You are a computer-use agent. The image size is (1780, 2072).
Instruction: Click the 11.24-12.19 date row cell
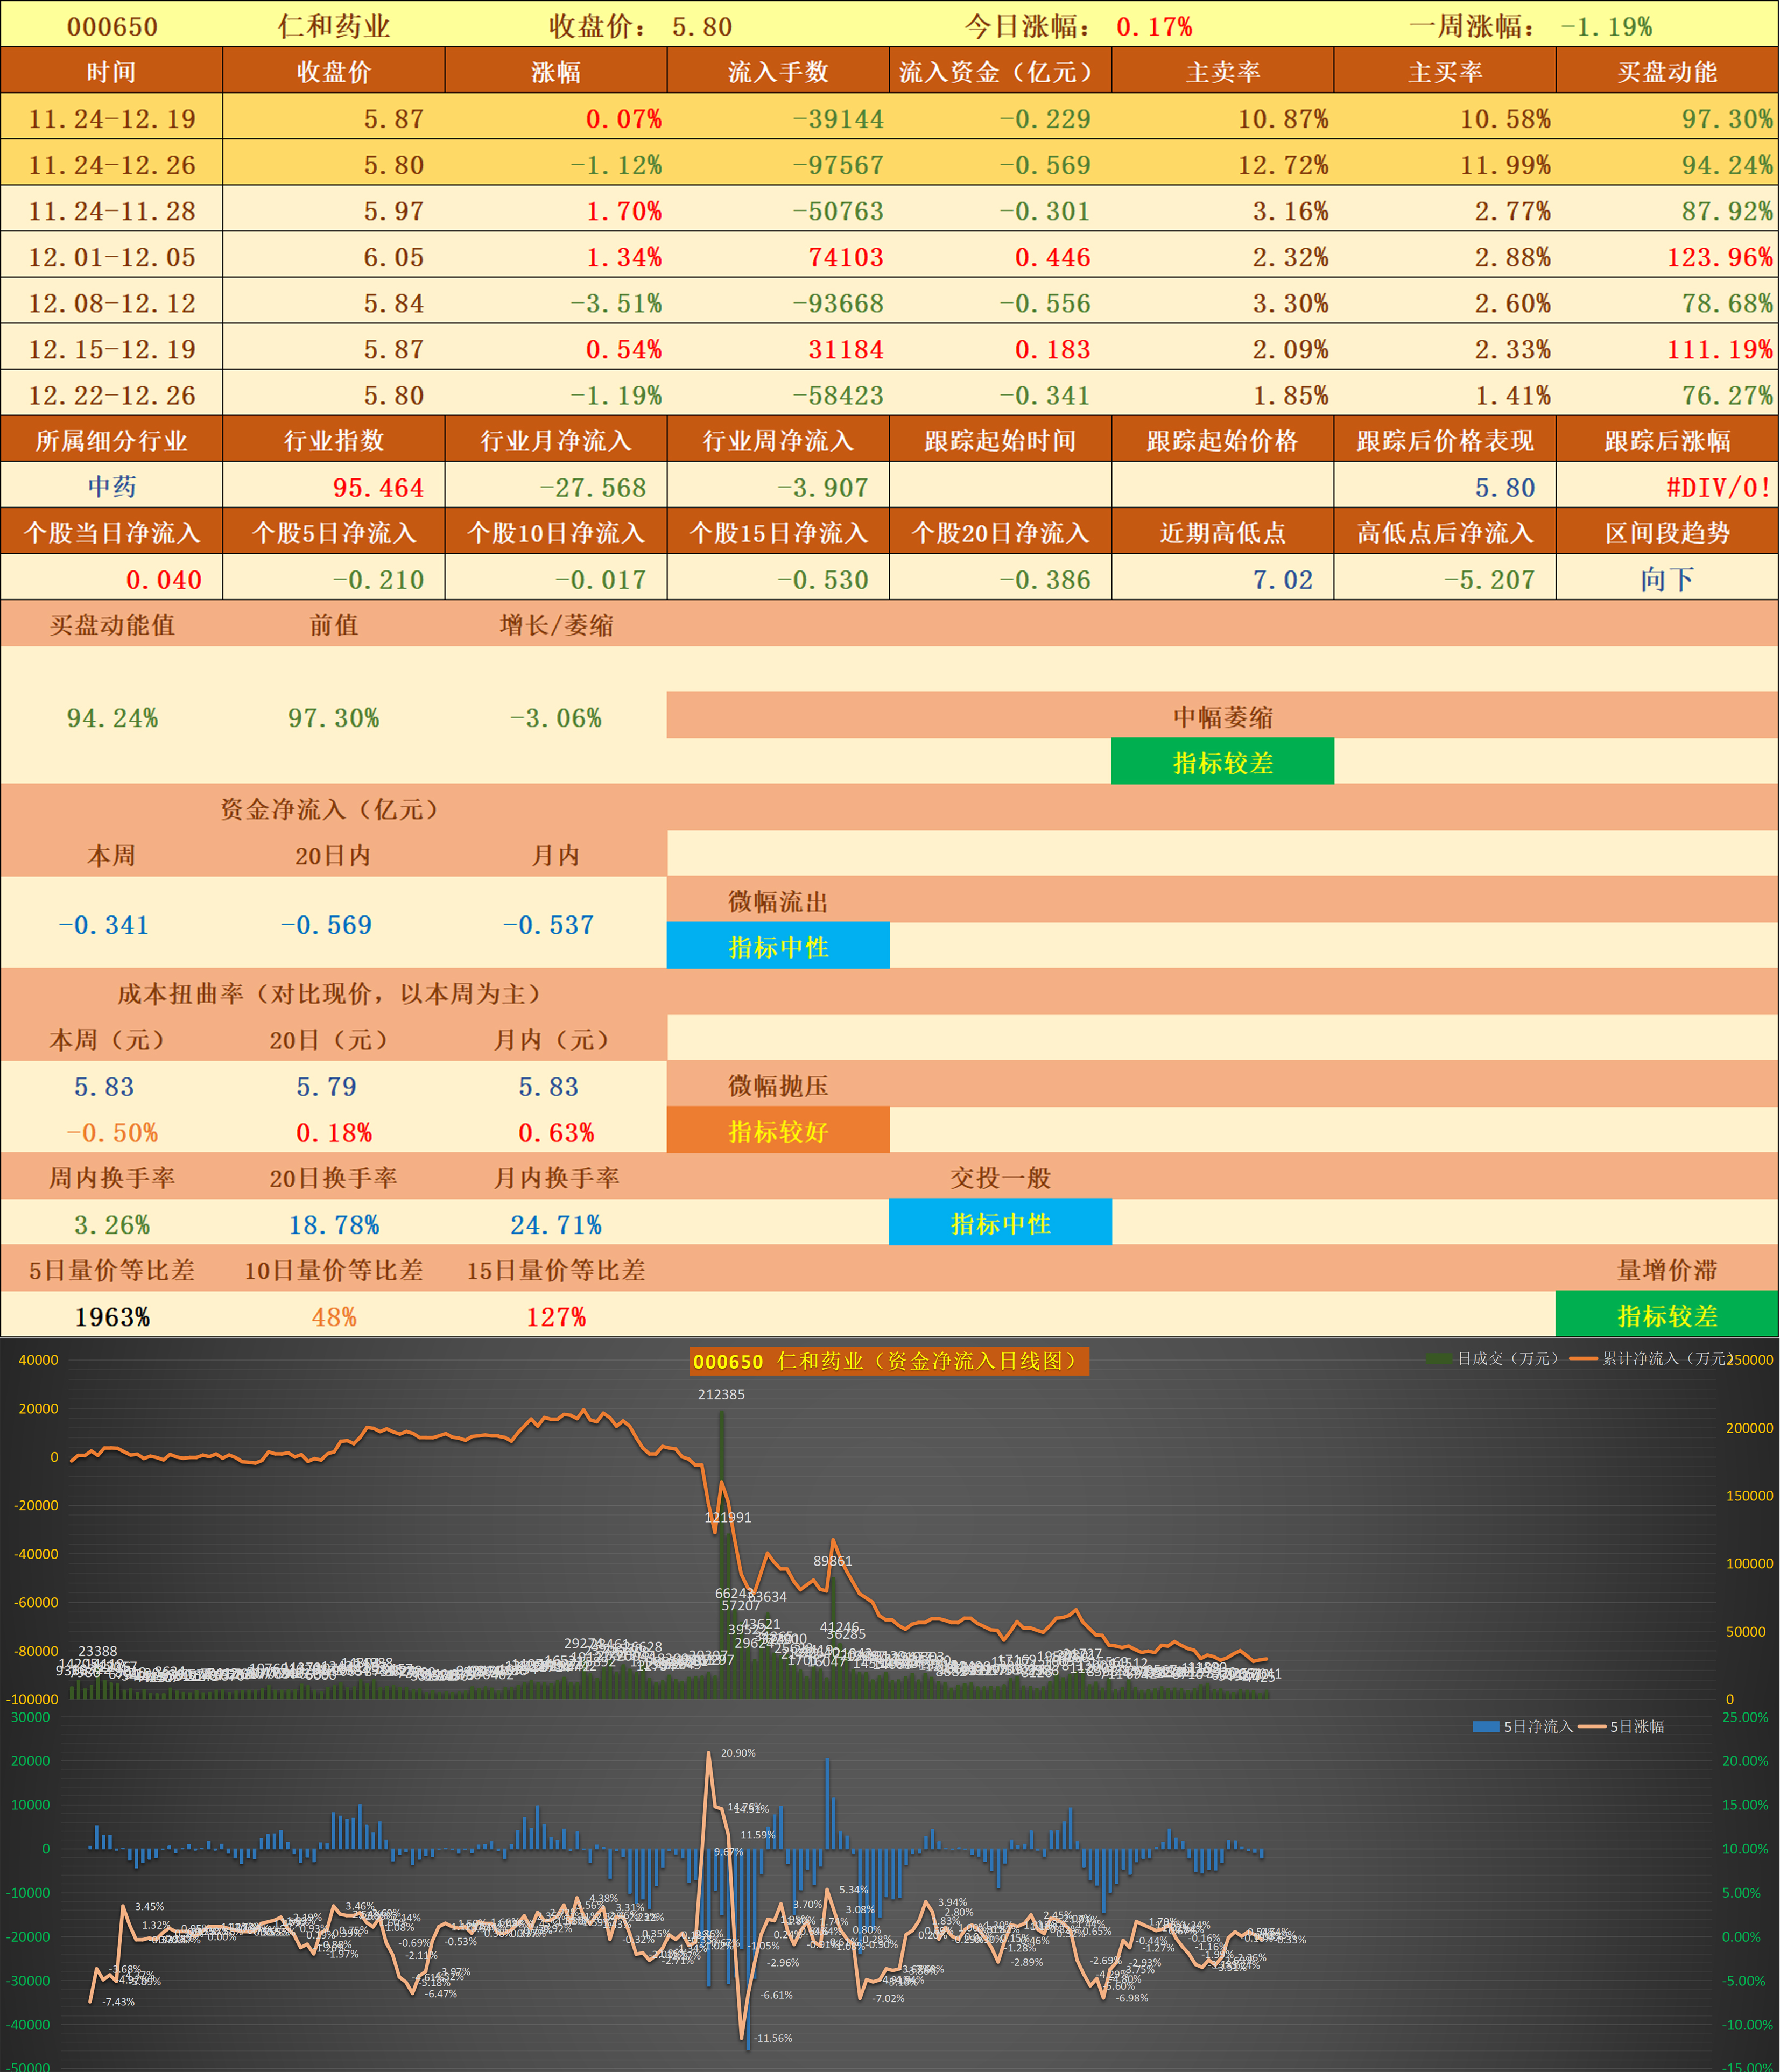pos(112,119)
